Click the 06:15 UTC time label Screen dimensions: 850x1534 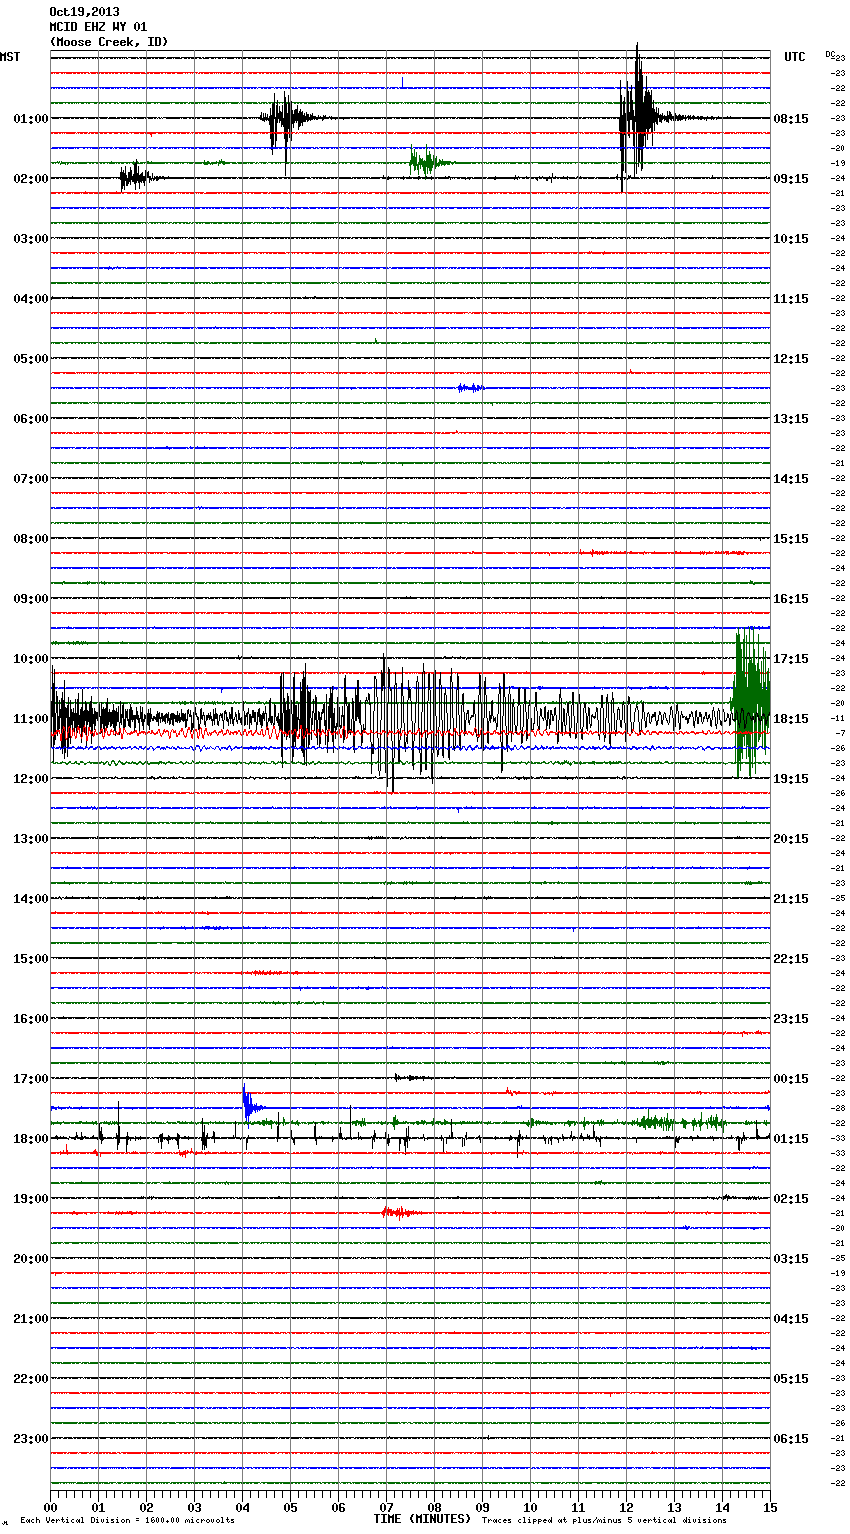(791, 1439)
